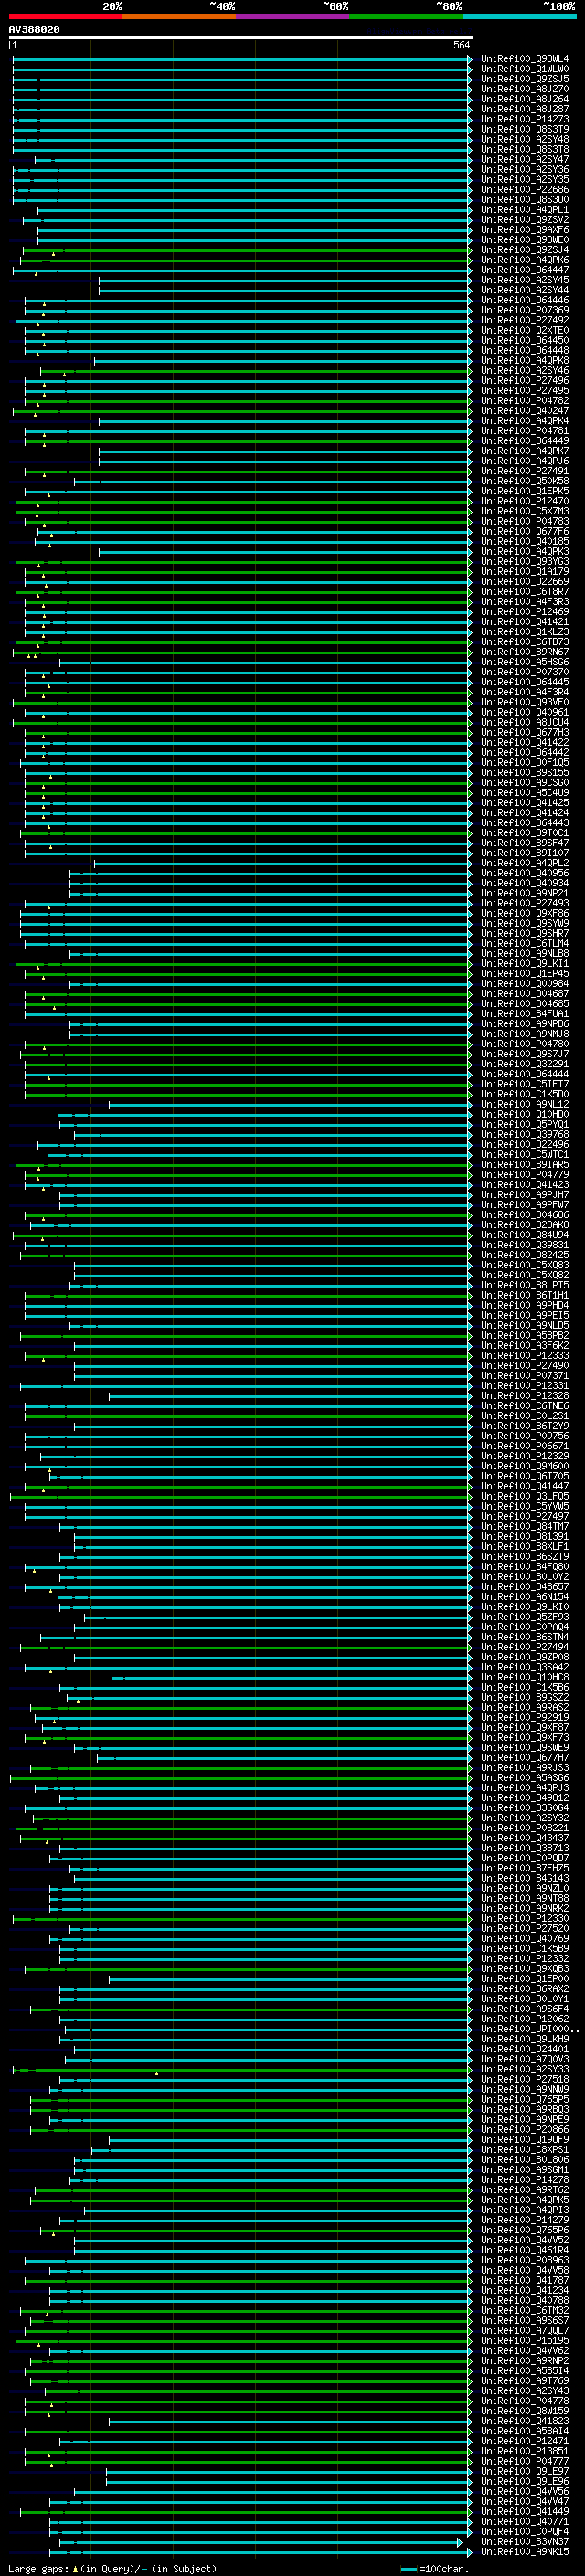Select the AV388020 query name
Viewport: 585px width, 2576px height.
34,29
